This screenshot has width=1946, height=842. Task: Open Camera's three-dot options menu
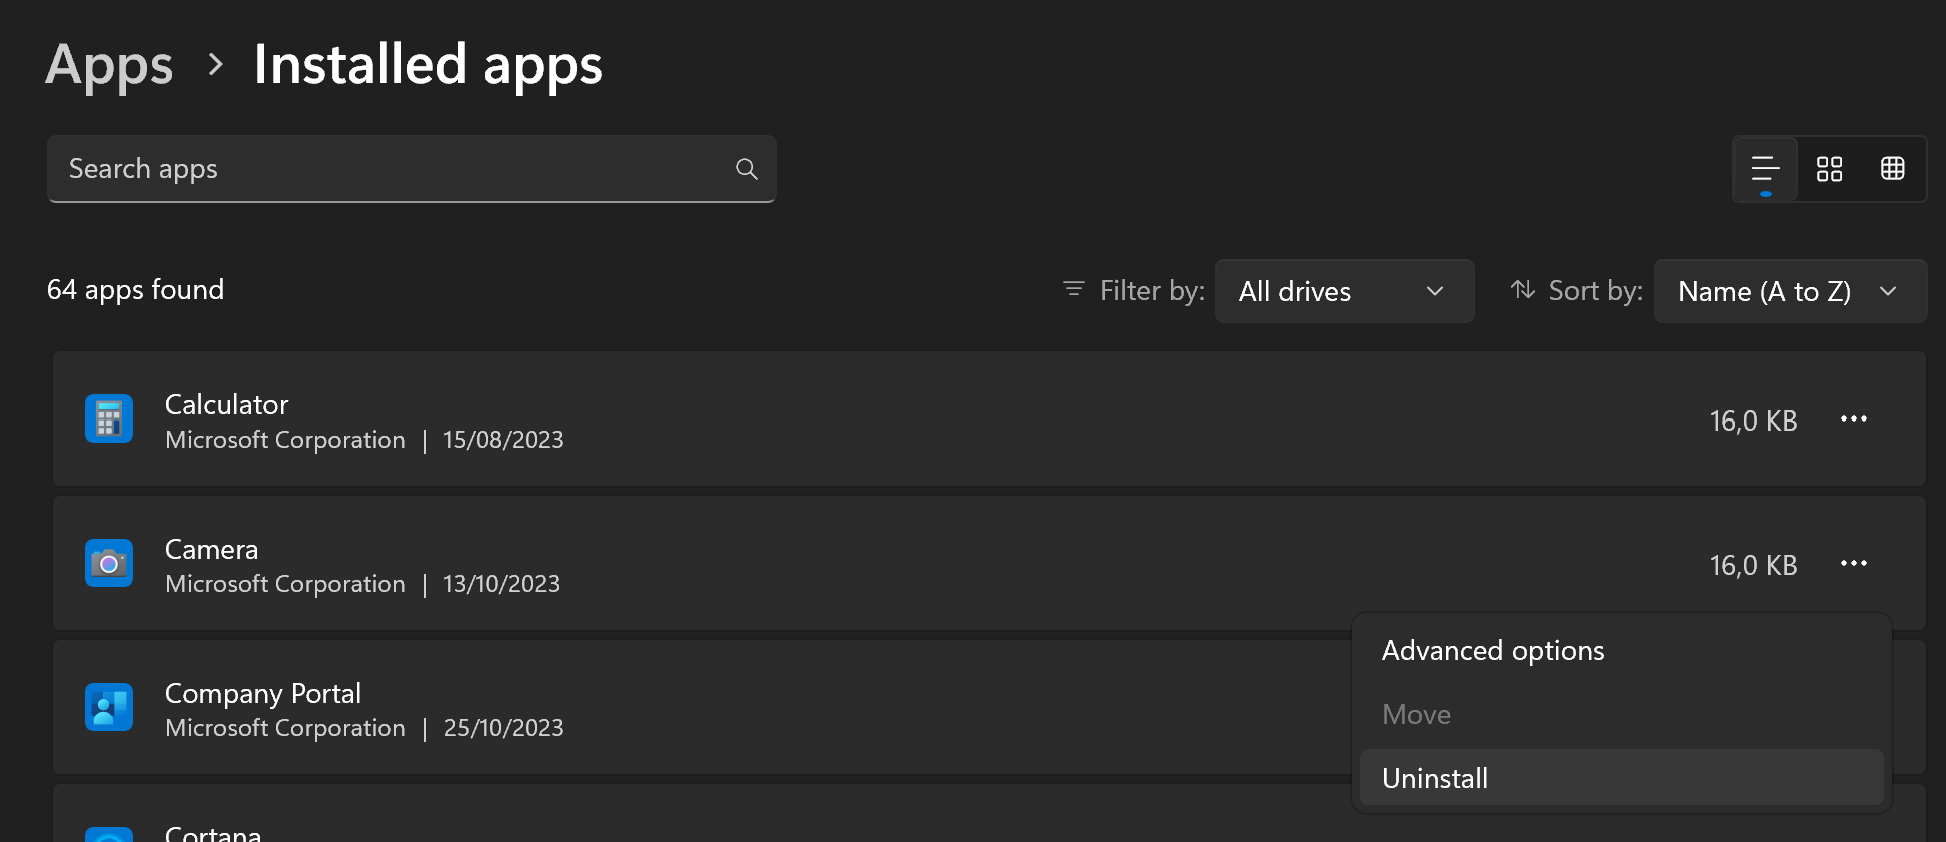[1853, 564]
